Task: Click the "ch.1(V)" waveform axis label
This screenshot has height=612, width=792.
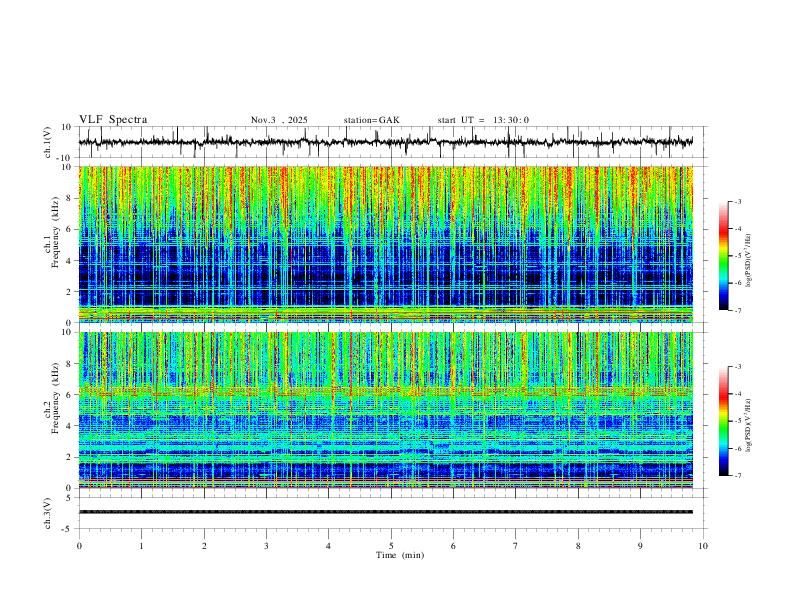Action: point(48,142)
